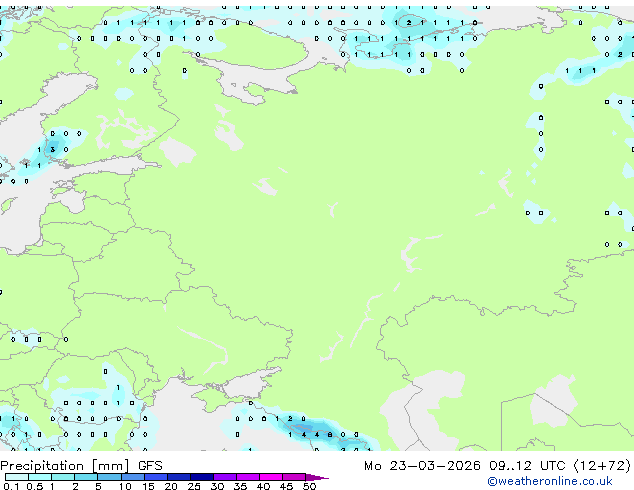Select the 30–35 mm purple legend swatch
The image size is (634, 490).
tap(225, 477)
